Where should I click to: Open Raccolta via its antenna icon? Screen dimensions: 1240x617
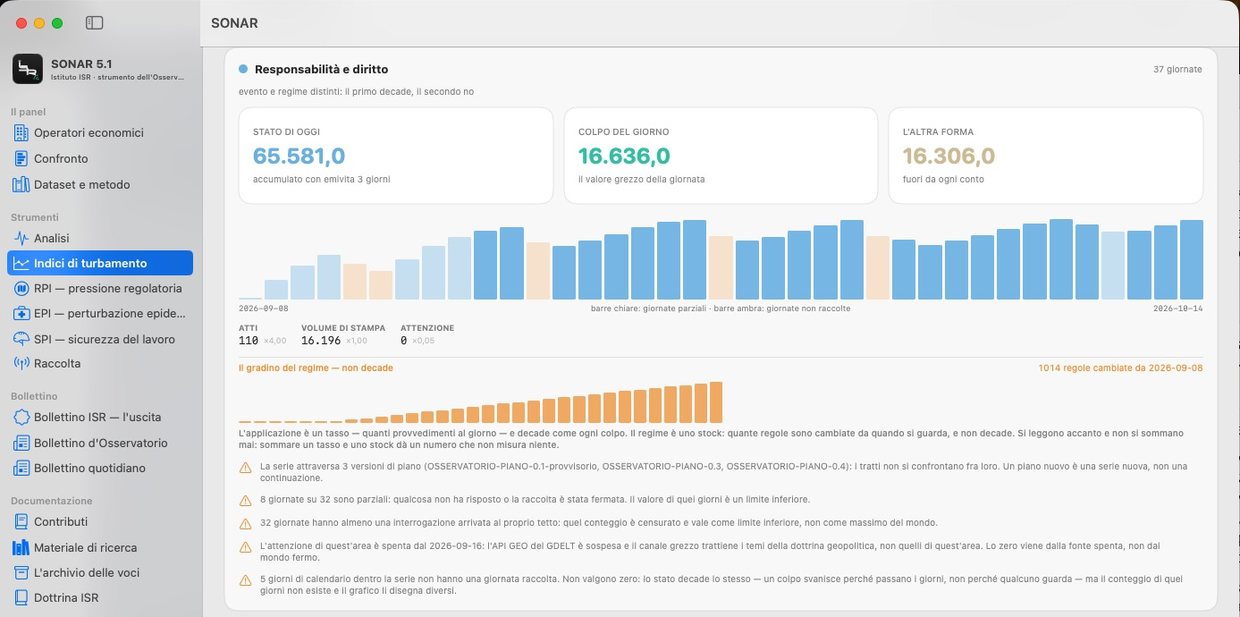[x=22, y=364]
